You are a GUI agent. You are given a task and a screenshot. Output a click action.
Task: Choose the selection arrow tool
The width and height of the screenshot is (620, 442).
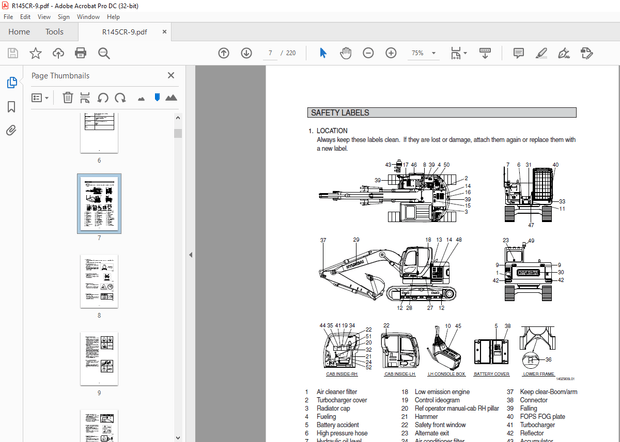pos(323,53)
